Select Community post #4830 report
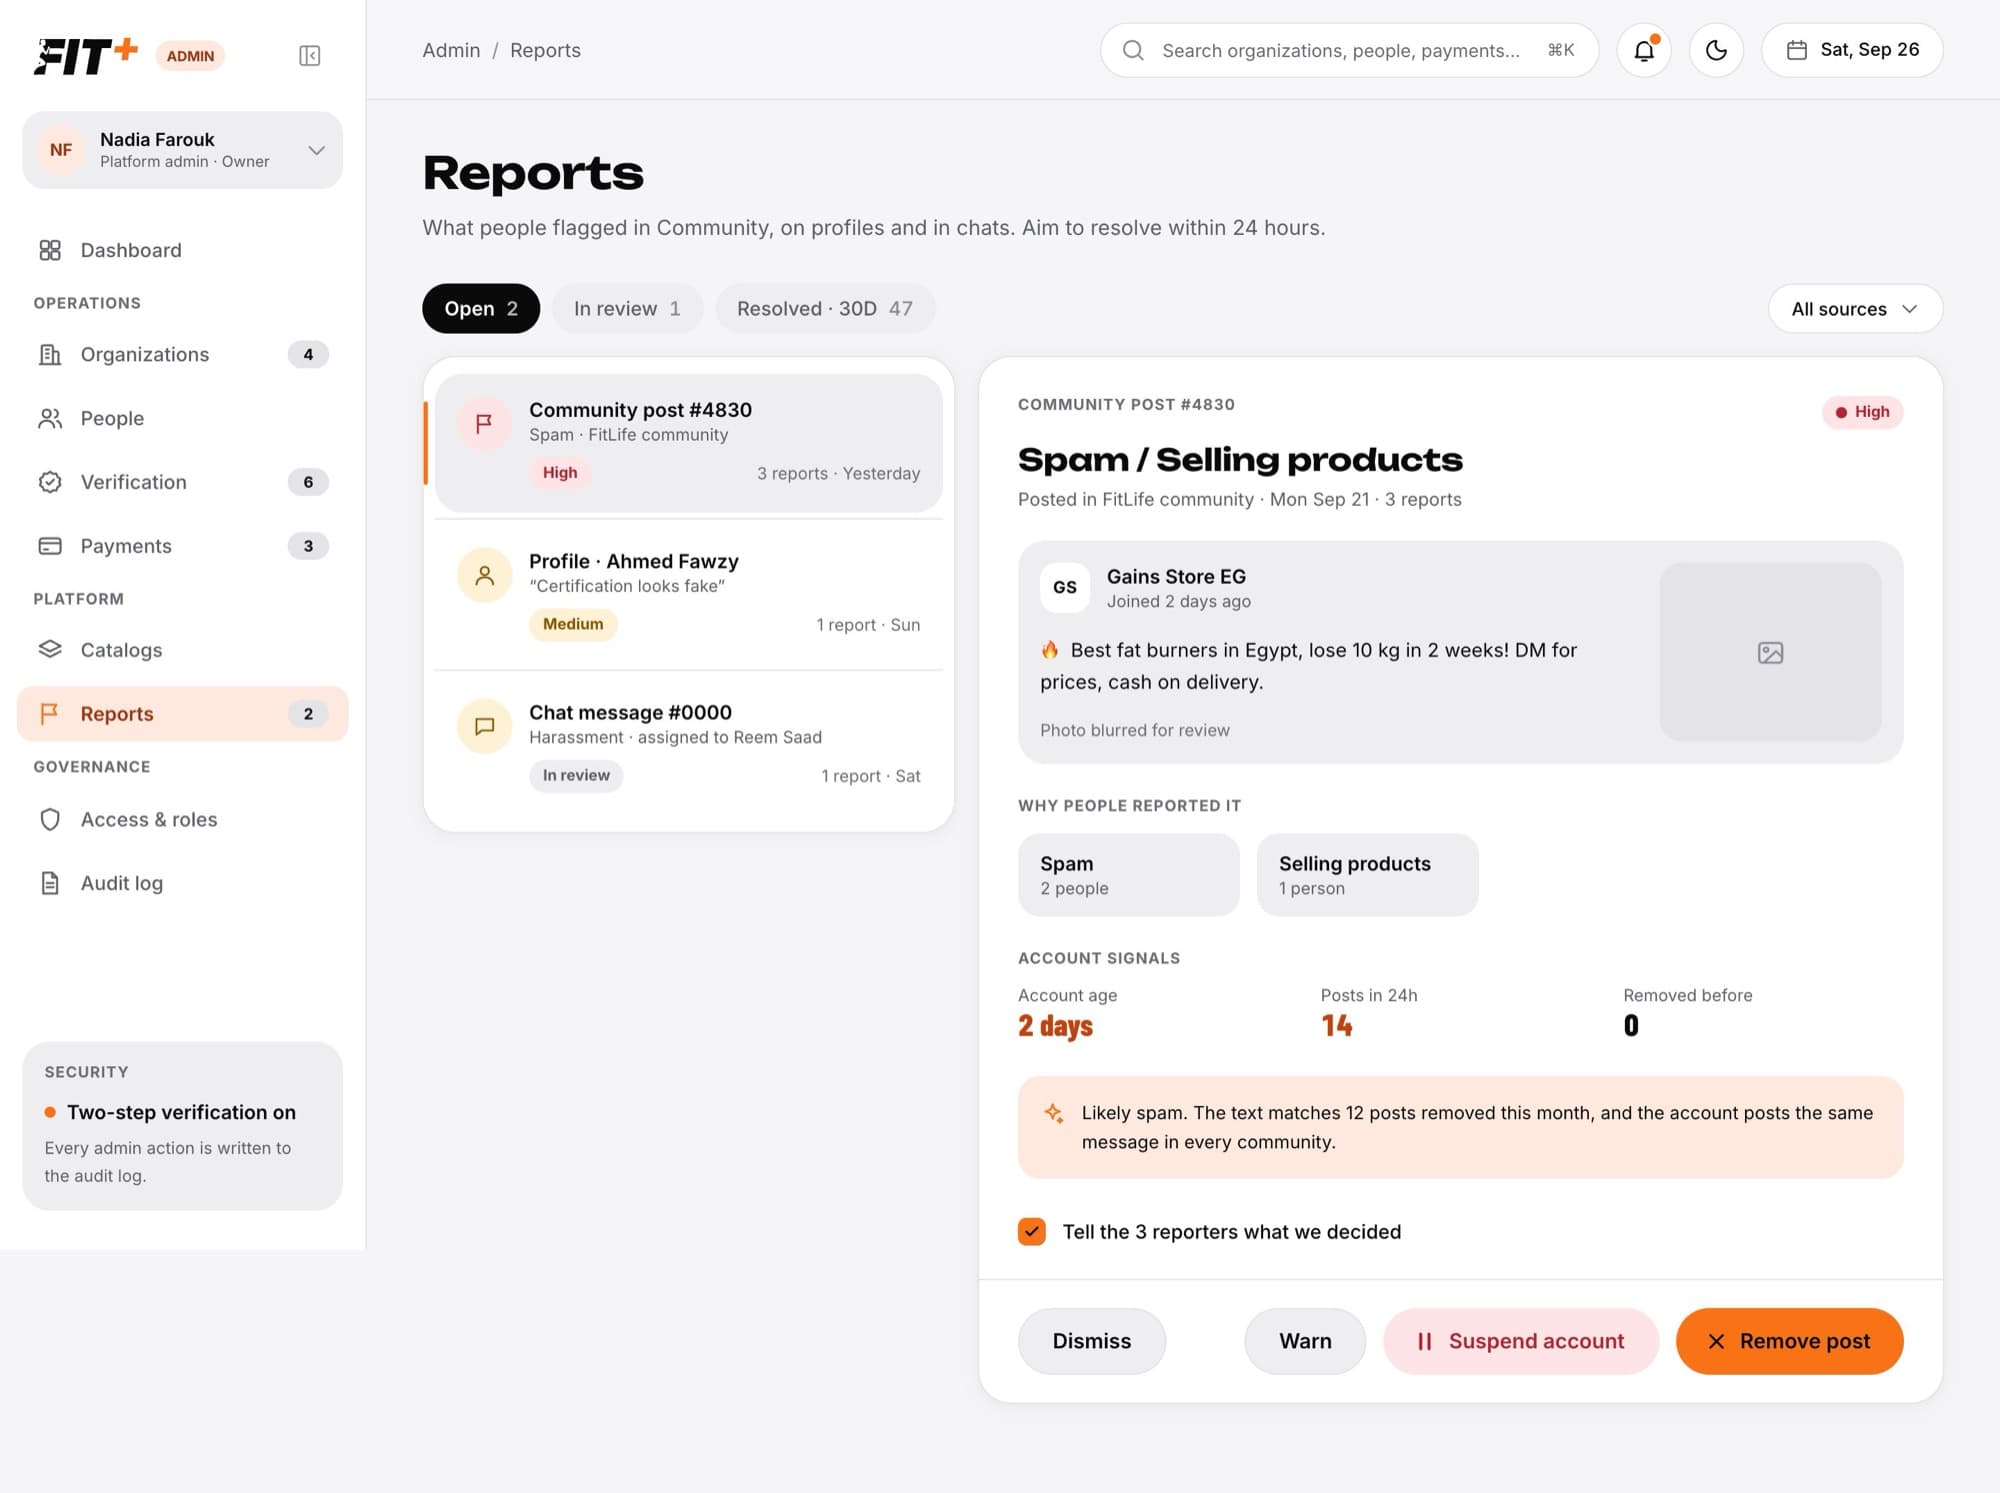 [689, 443]
